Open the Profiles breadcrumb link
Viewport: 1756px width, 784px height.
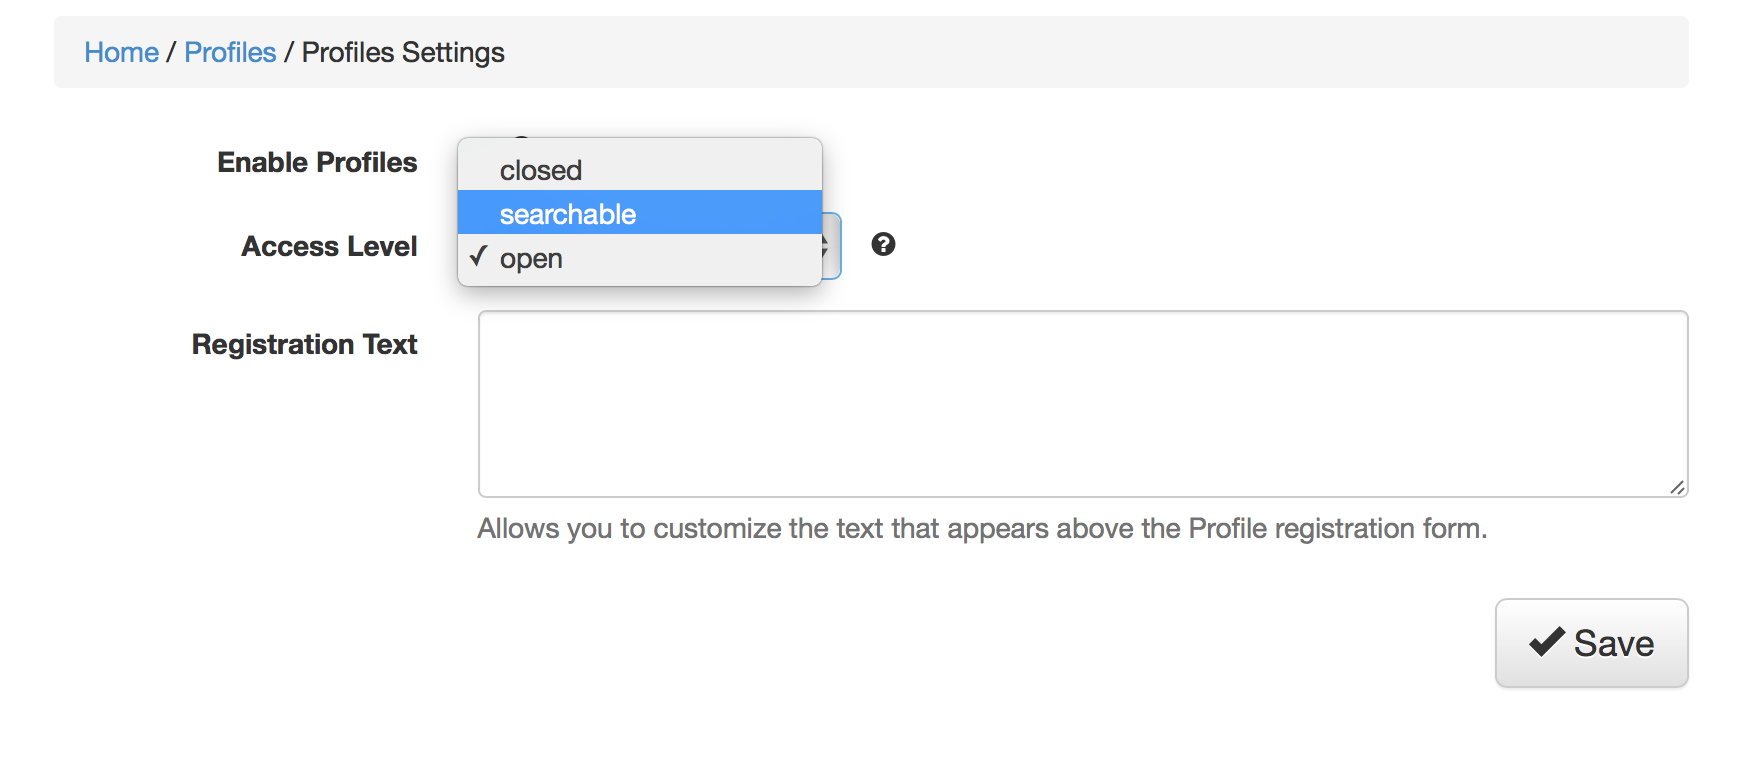click(x=230, y=52)
